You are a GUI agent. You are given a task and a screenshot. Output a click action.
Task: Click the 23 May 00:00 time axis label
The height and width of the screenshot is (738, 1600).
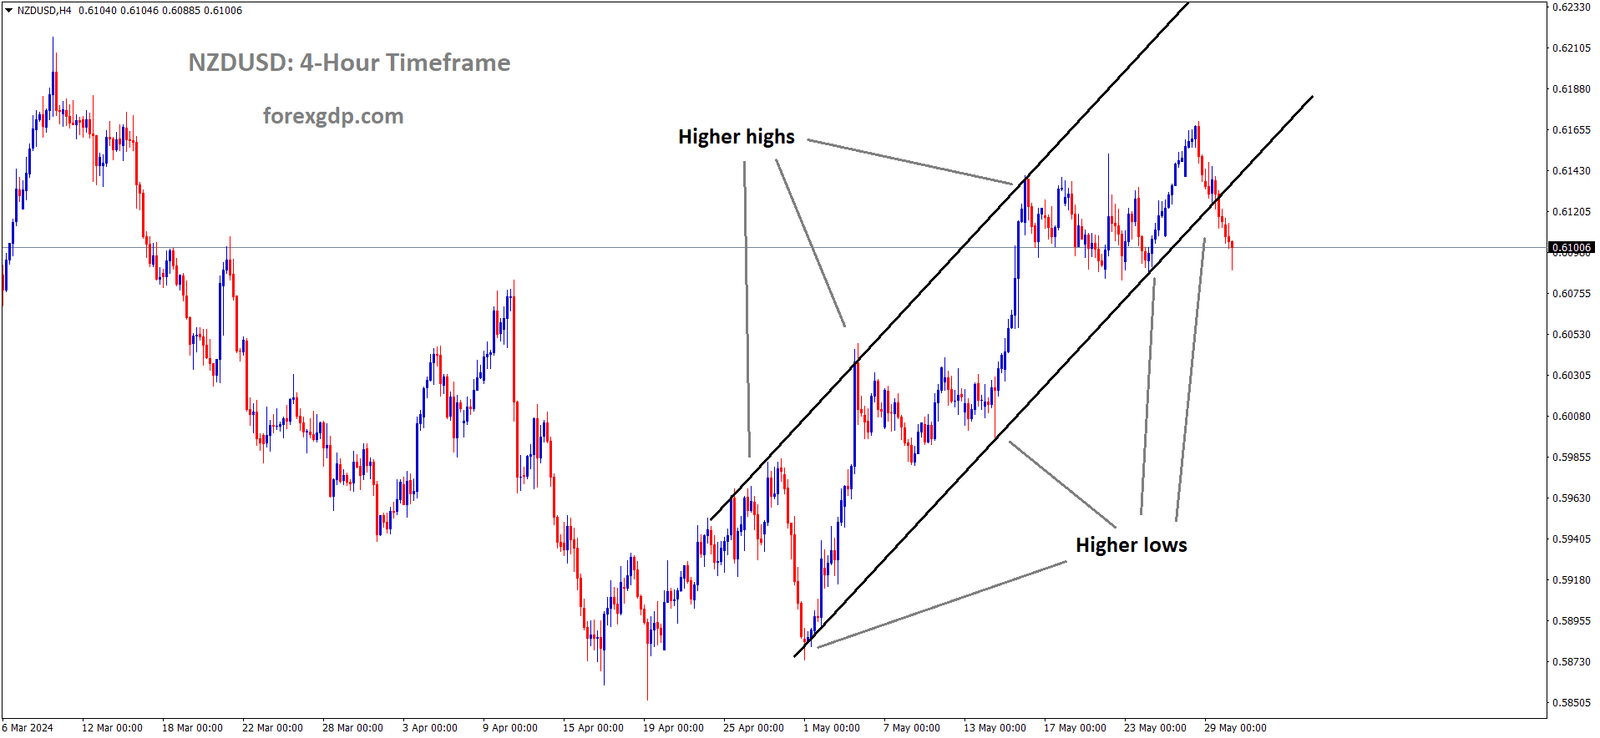pyautogui.click(x=1155, y=727)
